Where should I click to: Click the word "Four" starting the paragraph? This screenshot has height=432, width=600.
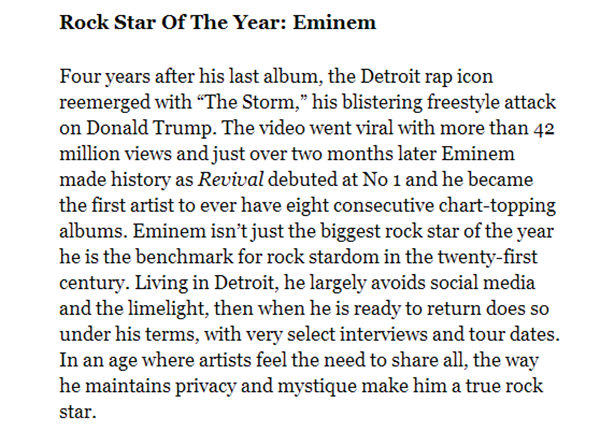(80, 77)
